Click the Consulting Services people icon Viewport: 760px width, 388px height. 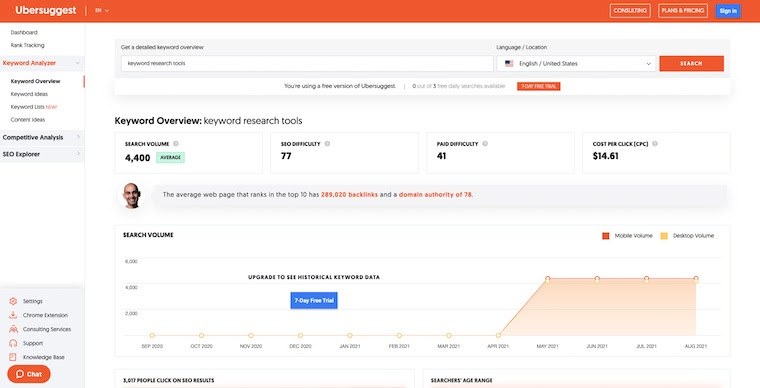(13, 329)
